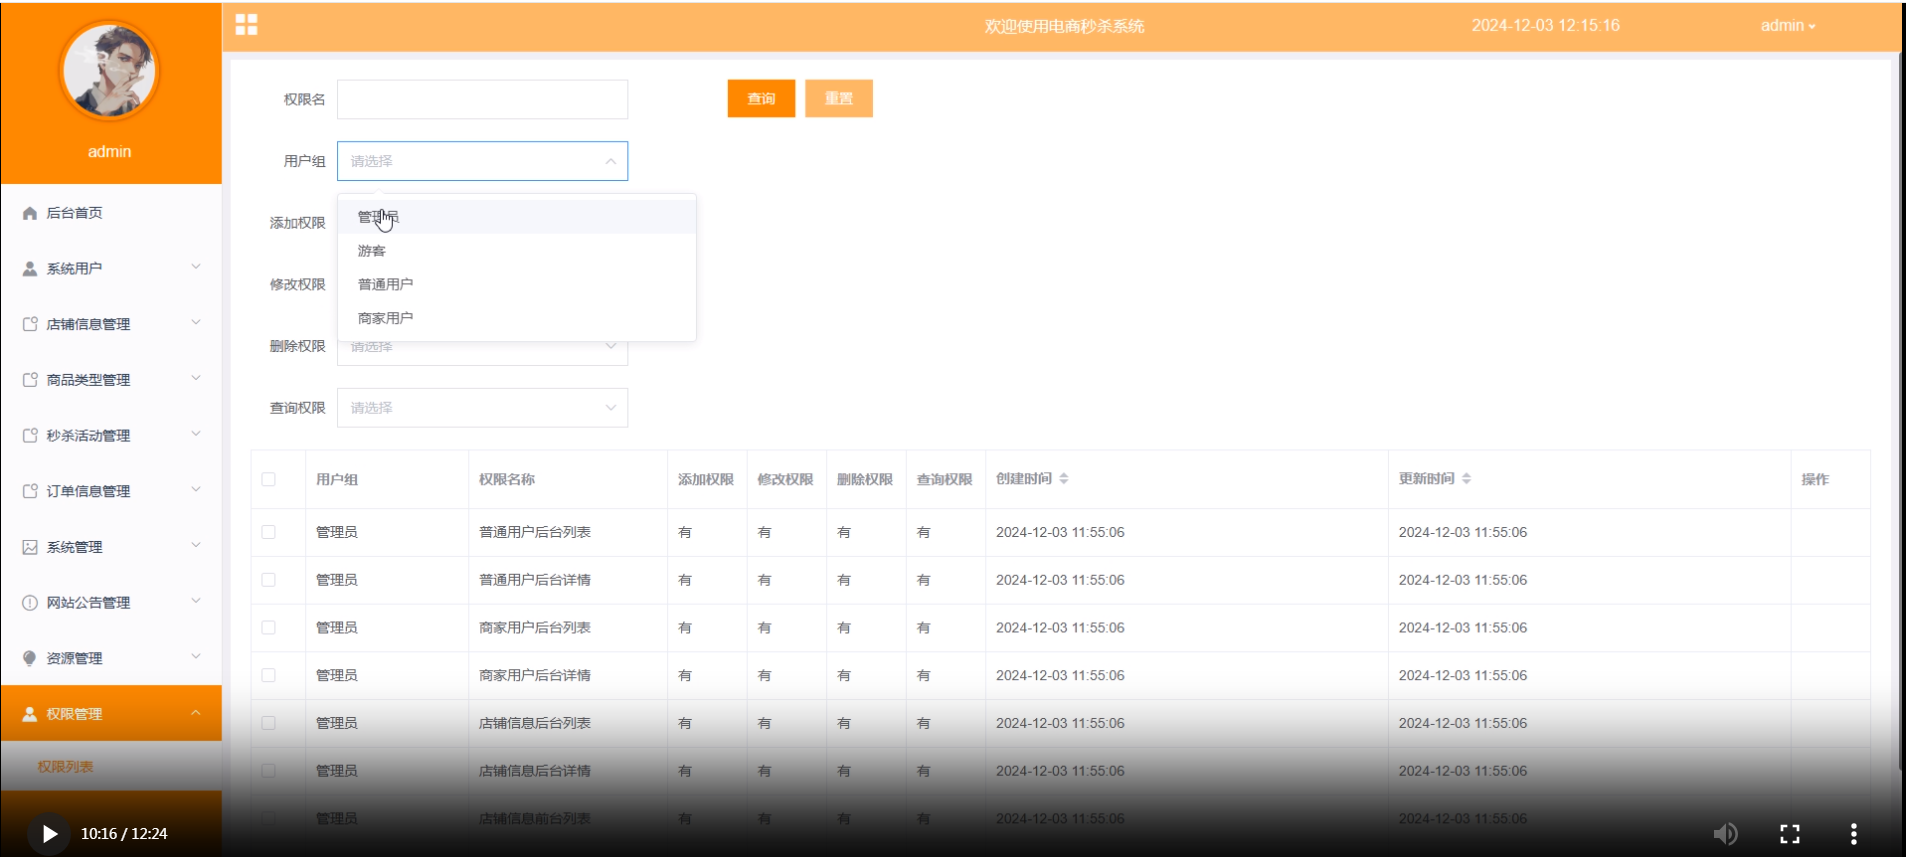Focus the 权限名 text input field
Screen dimensions: 1906x857
click(482, 99)
